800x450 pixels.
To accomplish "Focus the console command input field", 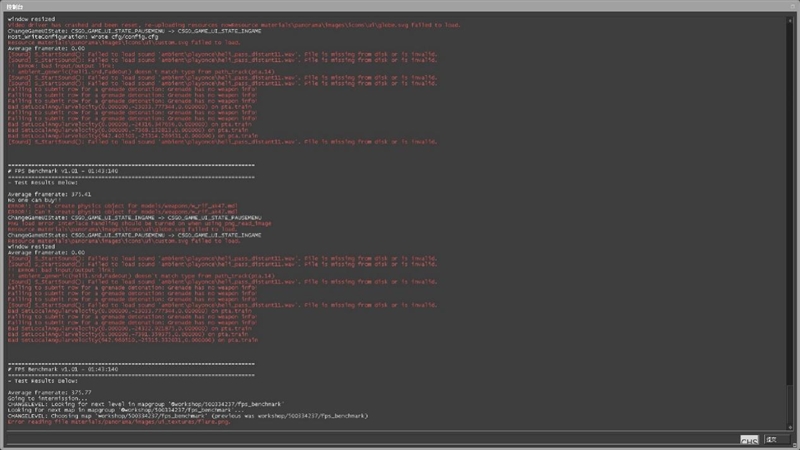I will [372, 439].
